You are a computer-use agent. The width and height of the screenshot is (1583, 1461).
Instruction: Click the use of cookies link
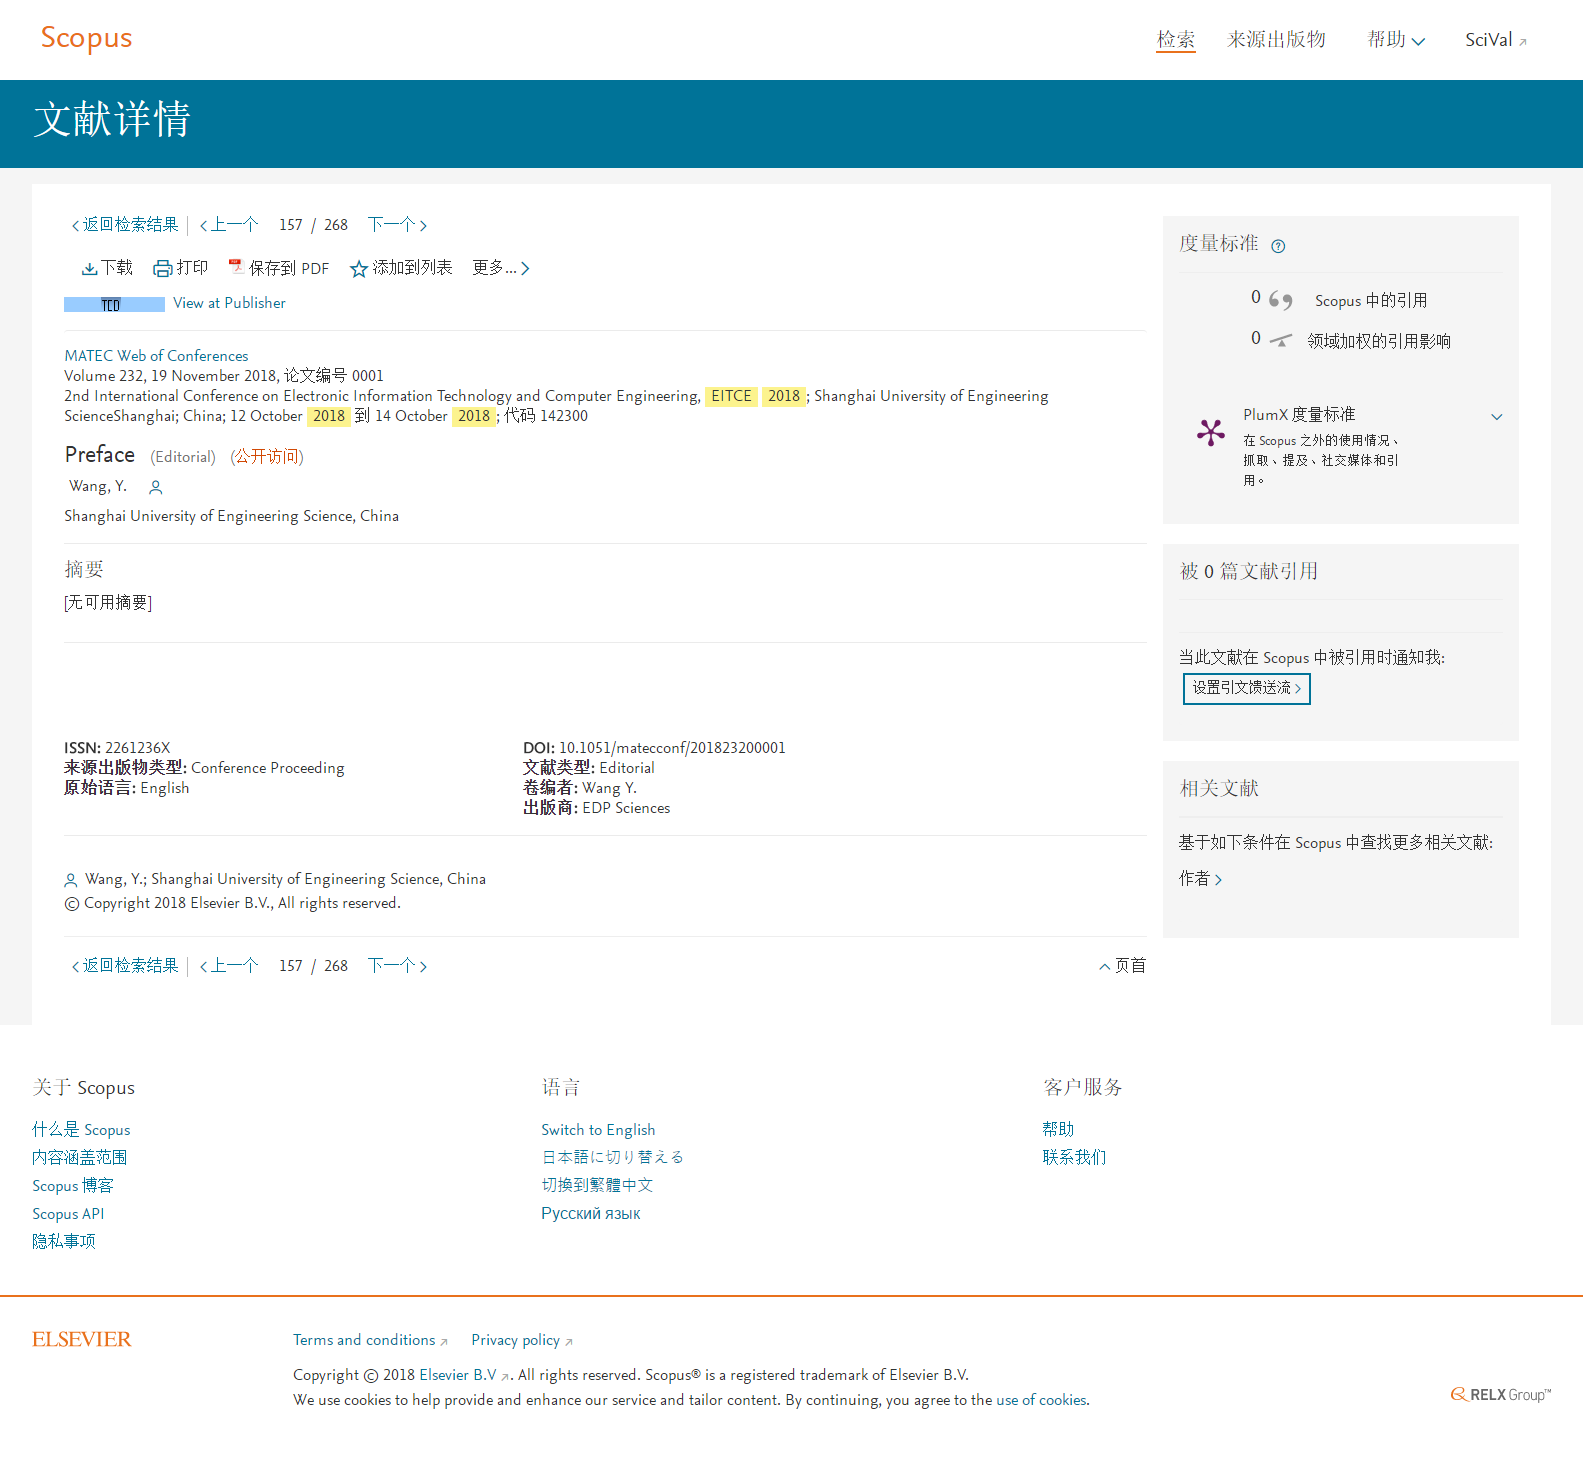coord(1041,1400)
